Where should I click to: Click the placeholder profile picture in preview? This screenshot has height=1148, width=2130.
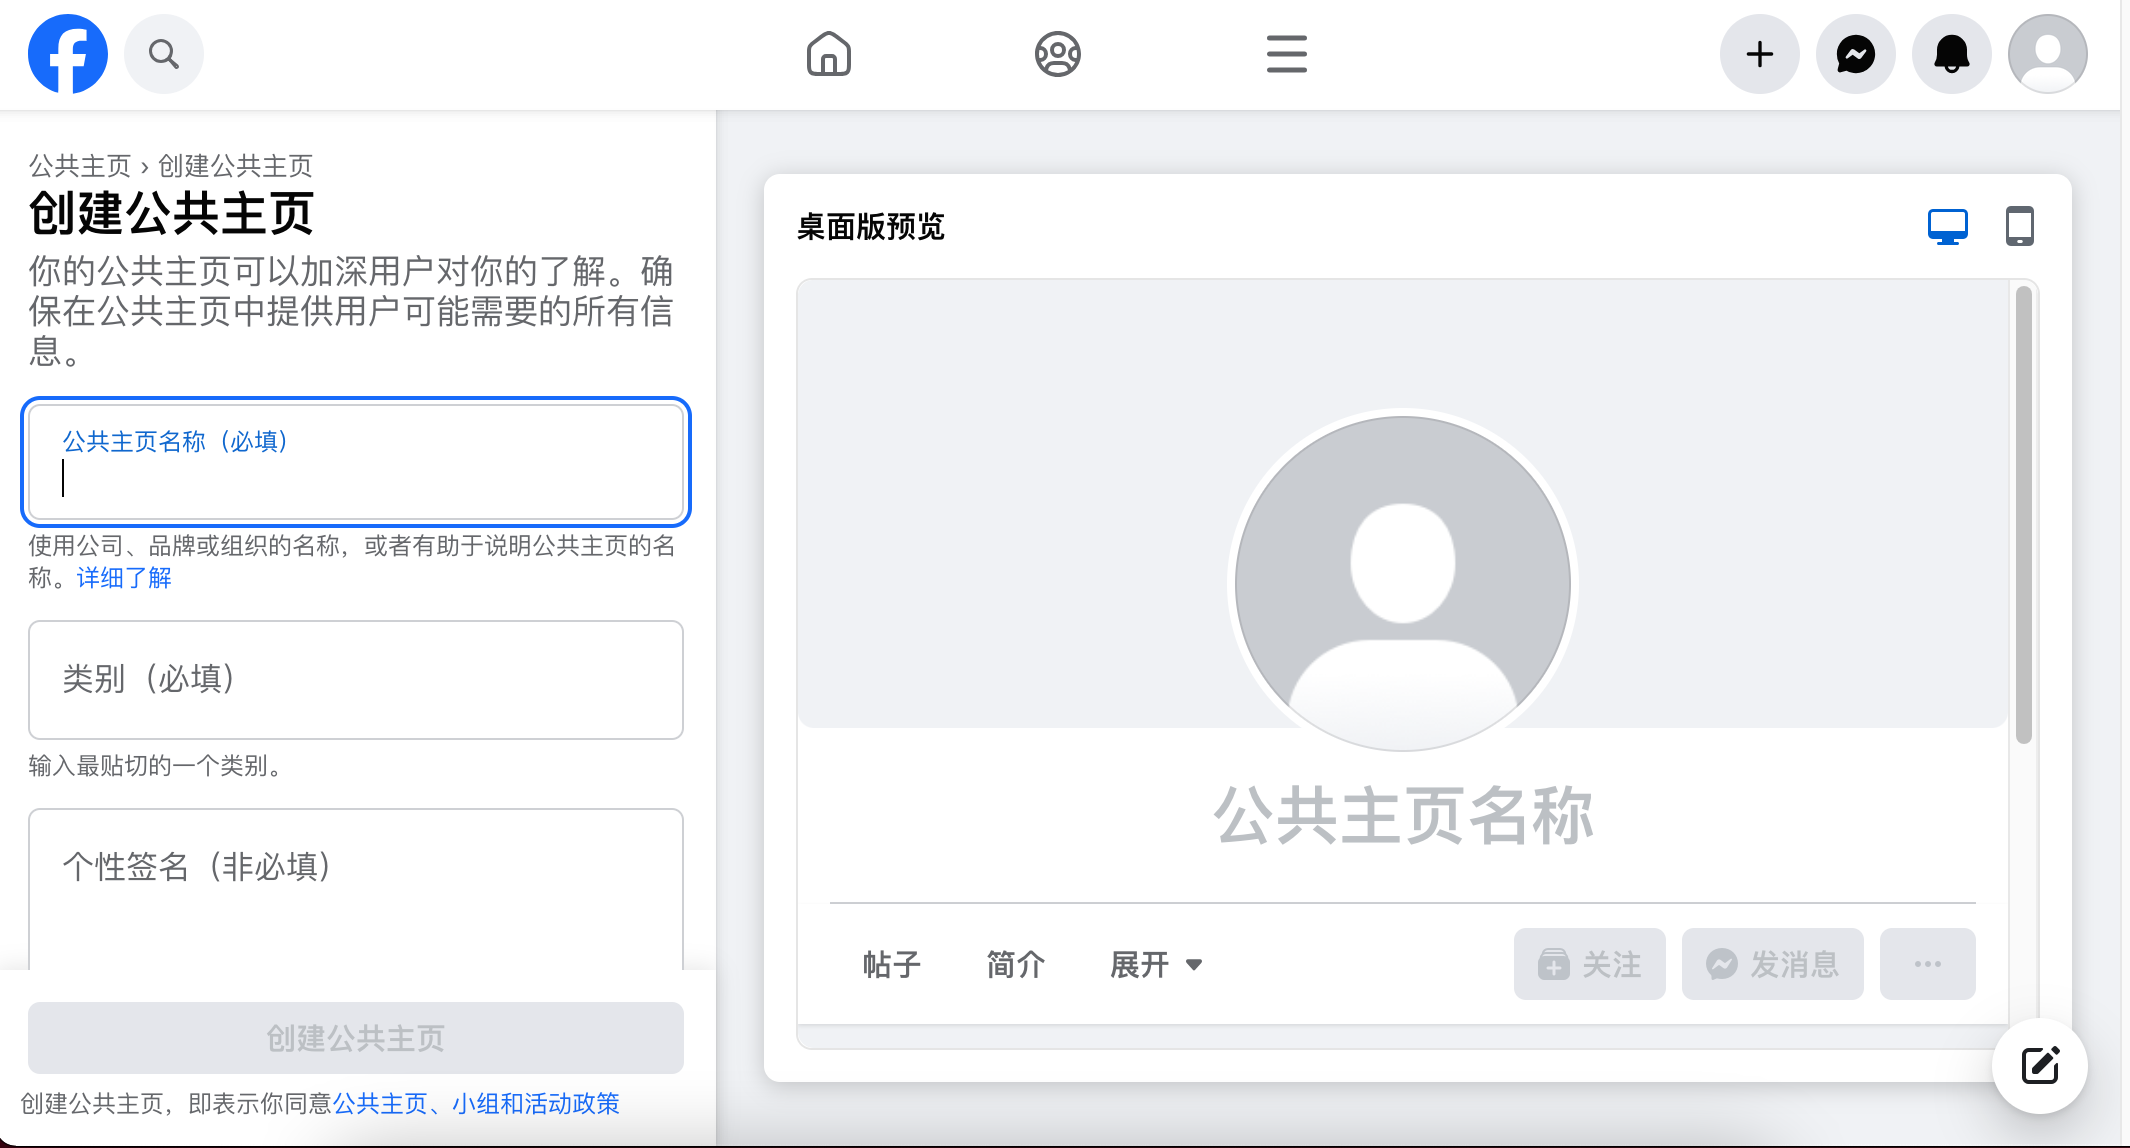(1403, 583)
